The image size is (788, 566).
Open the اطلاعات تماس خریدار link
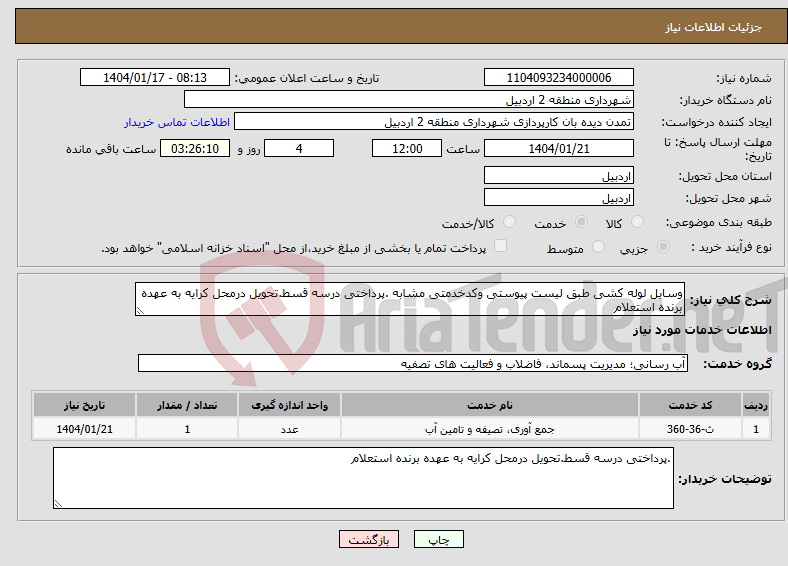point(177,122)
